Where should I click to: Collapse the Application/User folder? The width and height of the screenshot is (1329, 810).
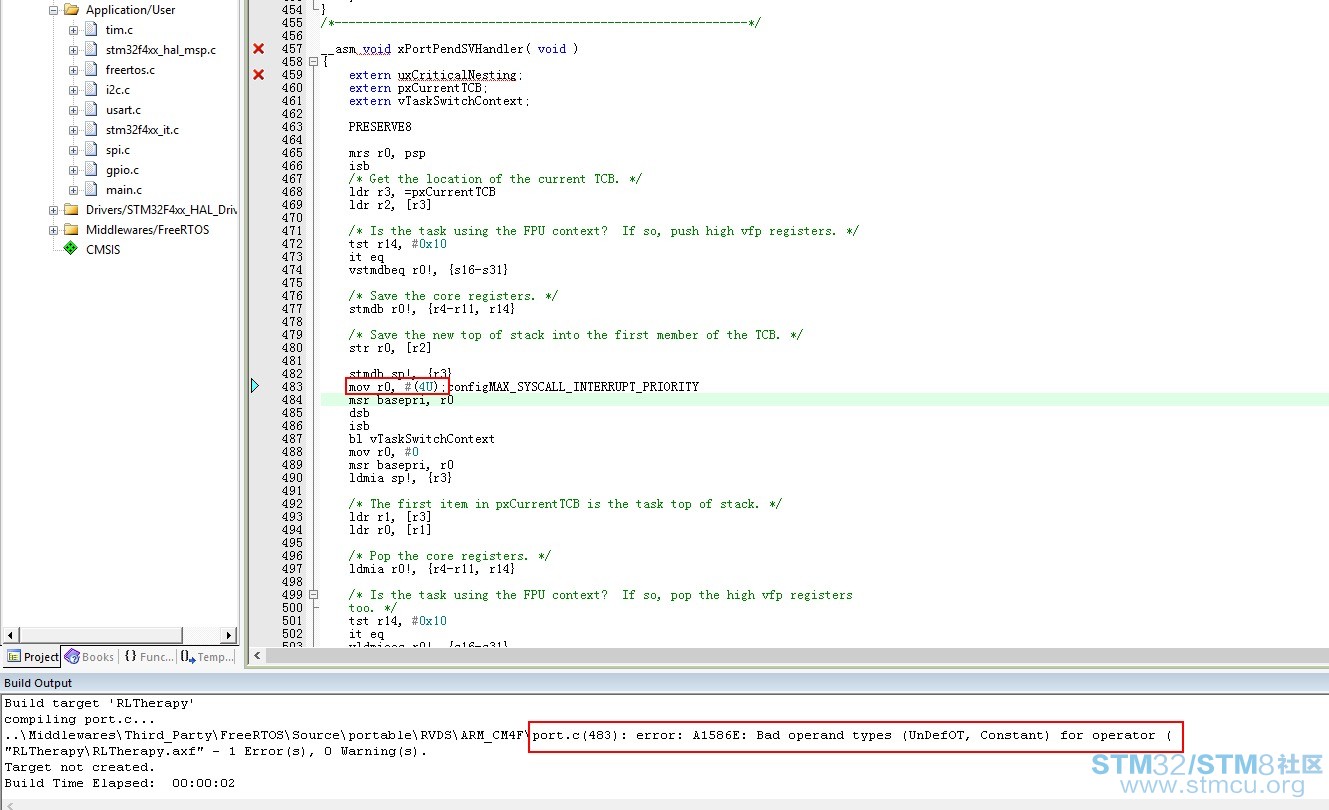(53, 10)
